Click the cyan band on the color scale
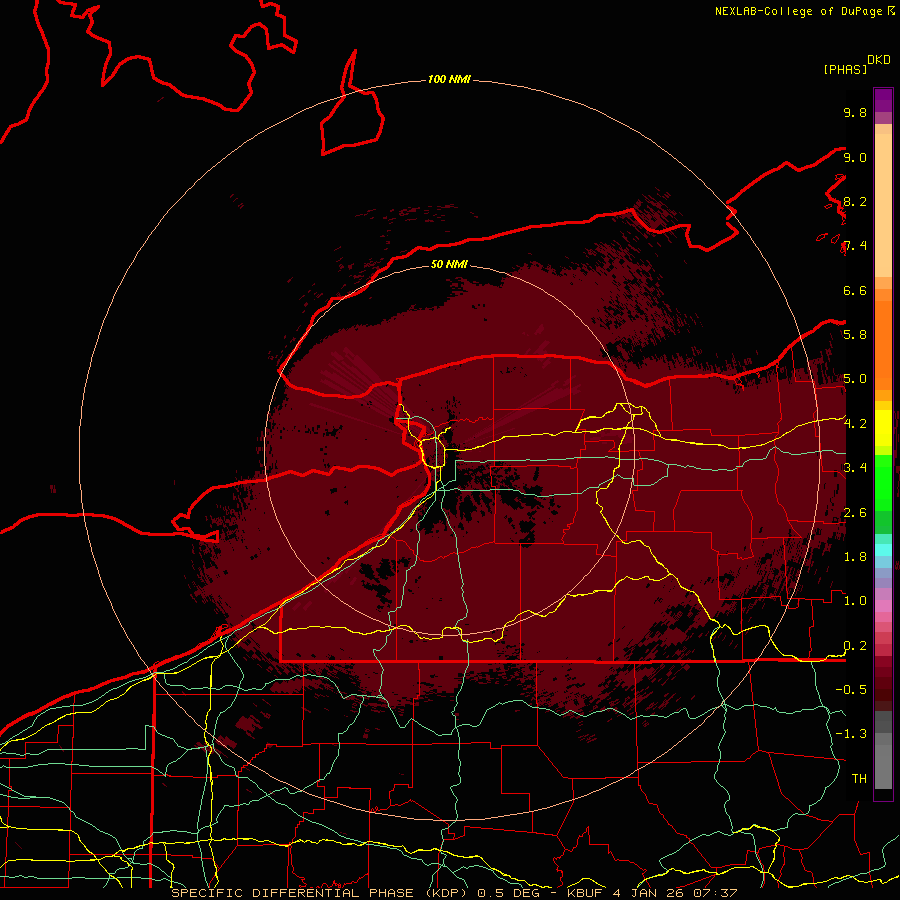The width and height of the screenshot is (900, 900). [x=883, y=549]
